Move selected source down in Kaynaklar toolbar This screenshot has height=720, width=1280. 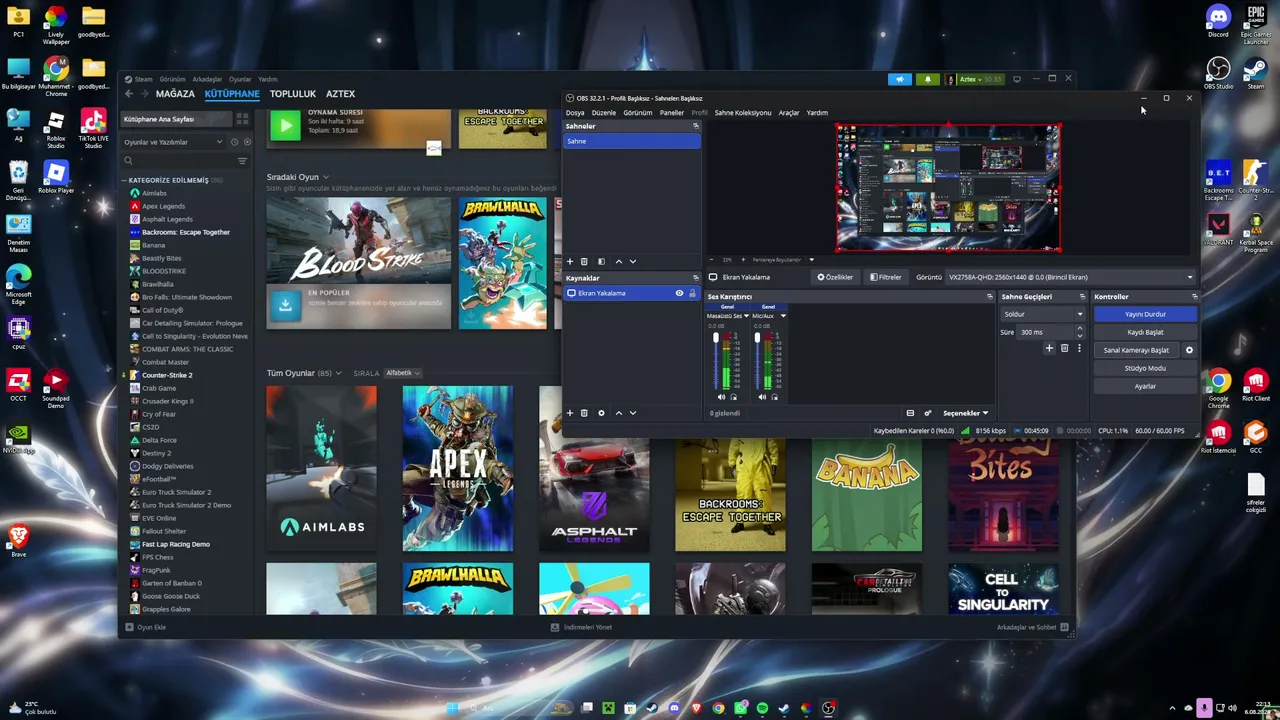coord(632,413)
